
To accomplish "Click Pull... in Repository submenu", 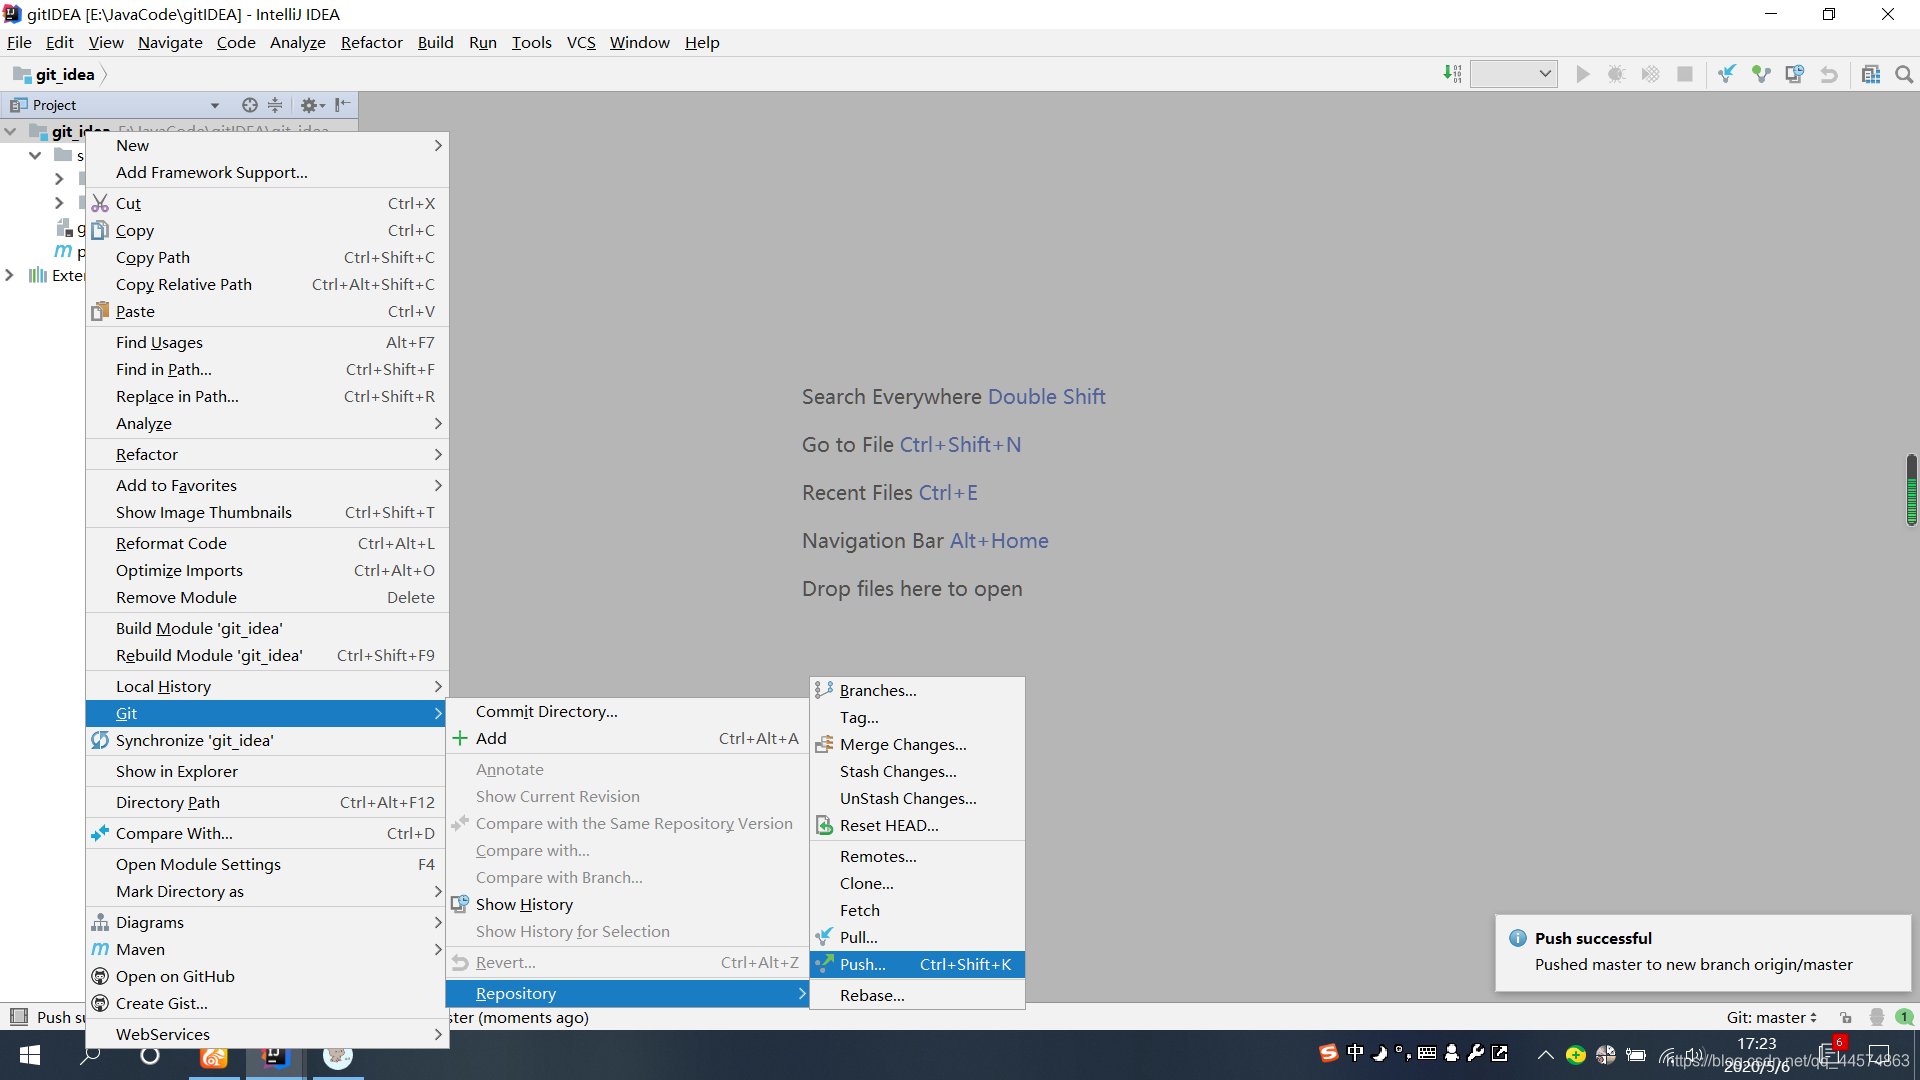I will (x=917, y=937).
